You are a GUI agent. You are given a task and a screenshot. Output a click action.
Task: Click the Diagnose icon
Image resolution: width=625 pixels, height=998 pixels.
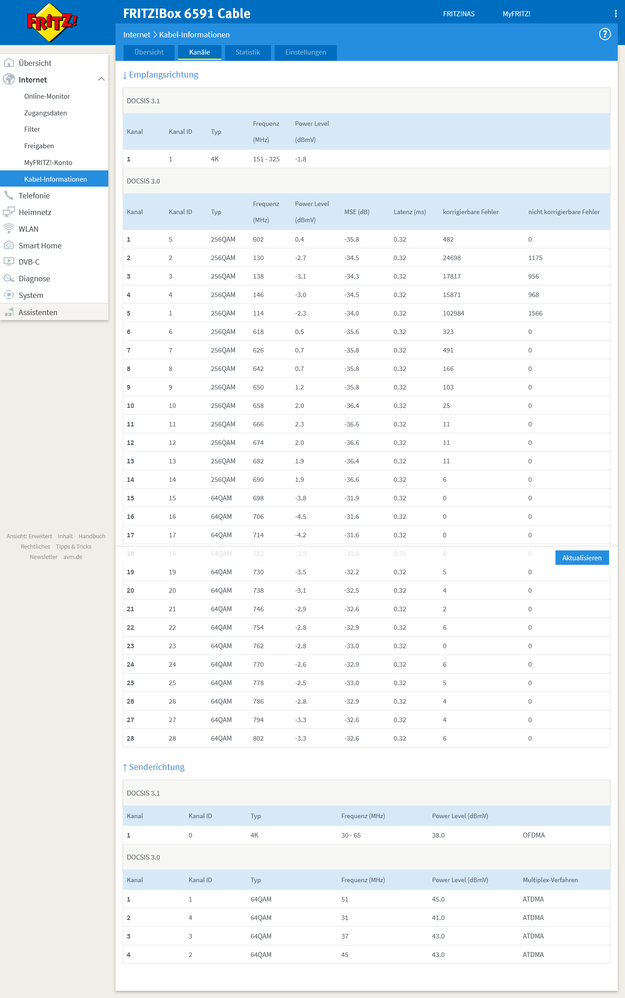[x=9, y=278]
